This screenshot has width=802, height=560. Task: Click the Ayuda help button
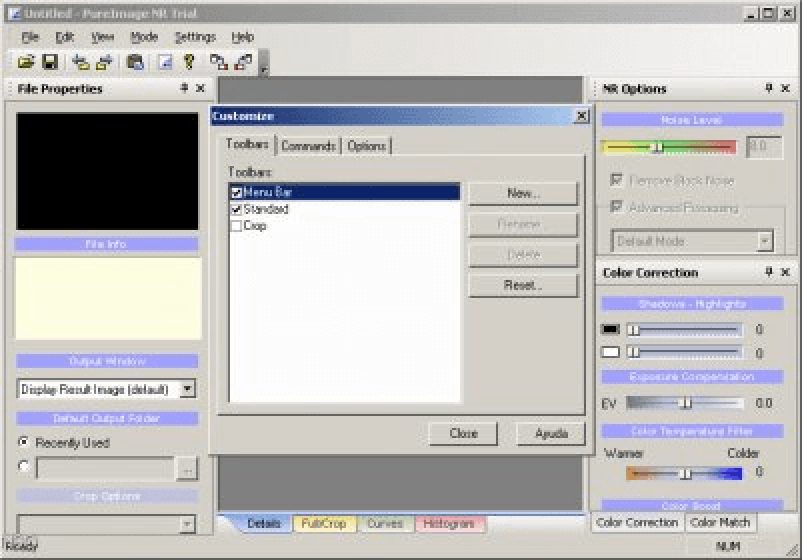point(551,433)
